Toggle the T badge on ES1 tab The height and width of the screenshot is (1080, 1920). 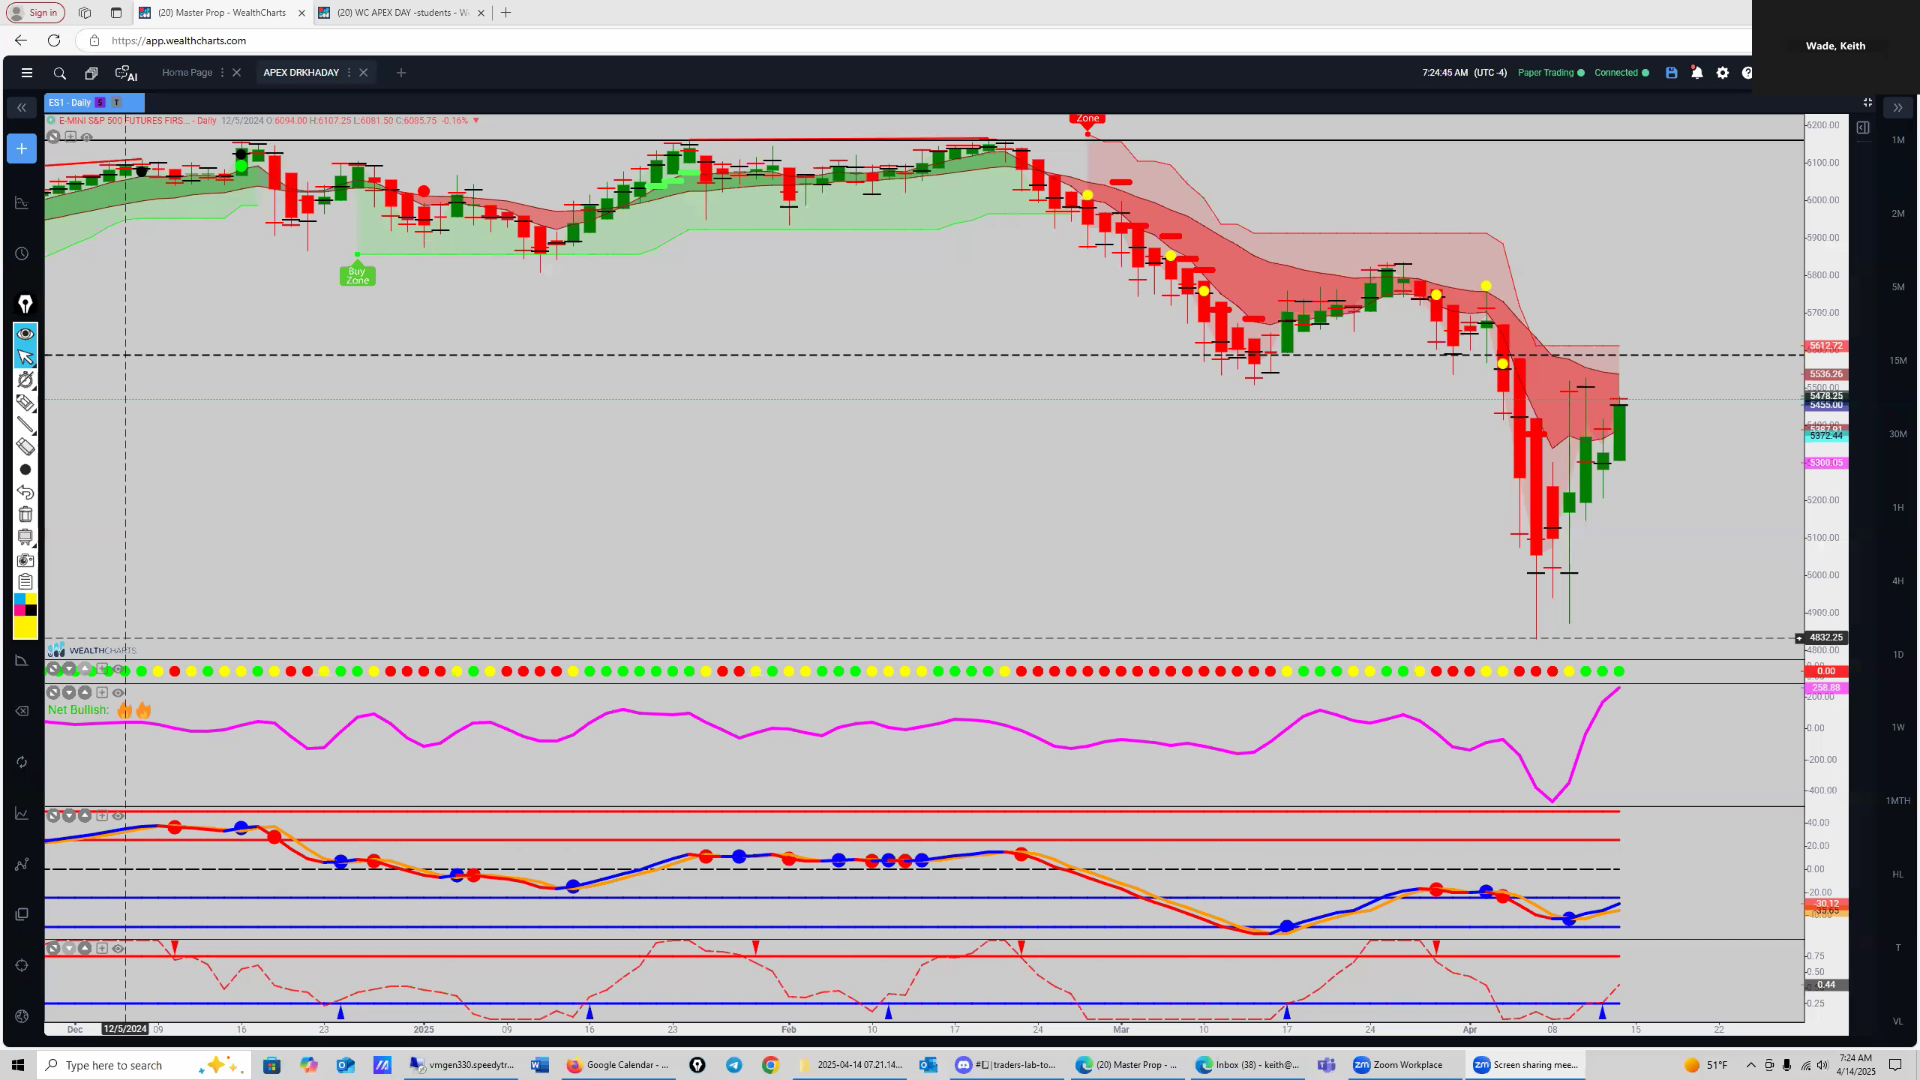116,103
